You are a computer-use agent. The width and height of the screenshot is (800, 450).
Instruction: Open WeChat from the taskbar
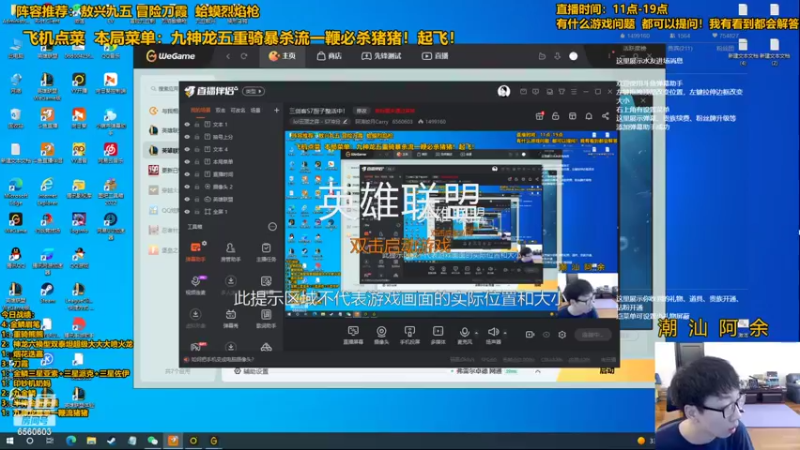click(x=153, y=441)
